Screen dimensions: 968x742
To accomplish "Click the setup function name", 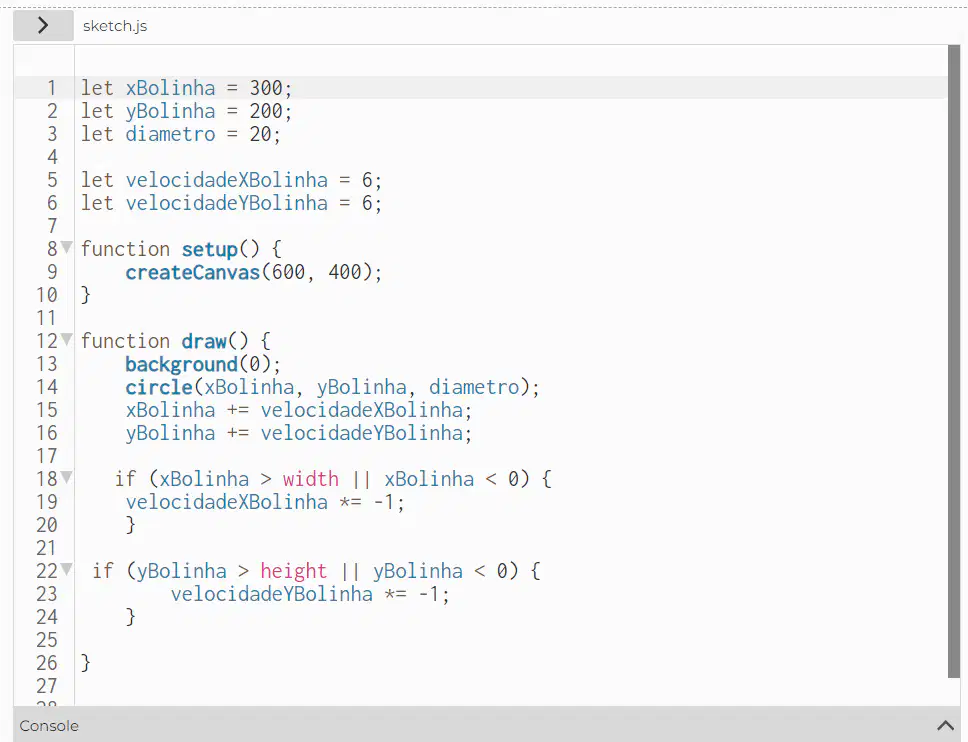I will click(x=209, y=249).
